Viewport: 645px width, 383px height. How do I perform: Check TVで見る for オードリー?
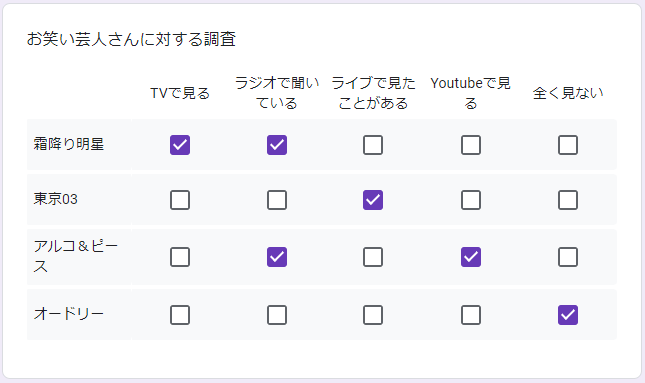pyautogui.click(x=180, y=315)
